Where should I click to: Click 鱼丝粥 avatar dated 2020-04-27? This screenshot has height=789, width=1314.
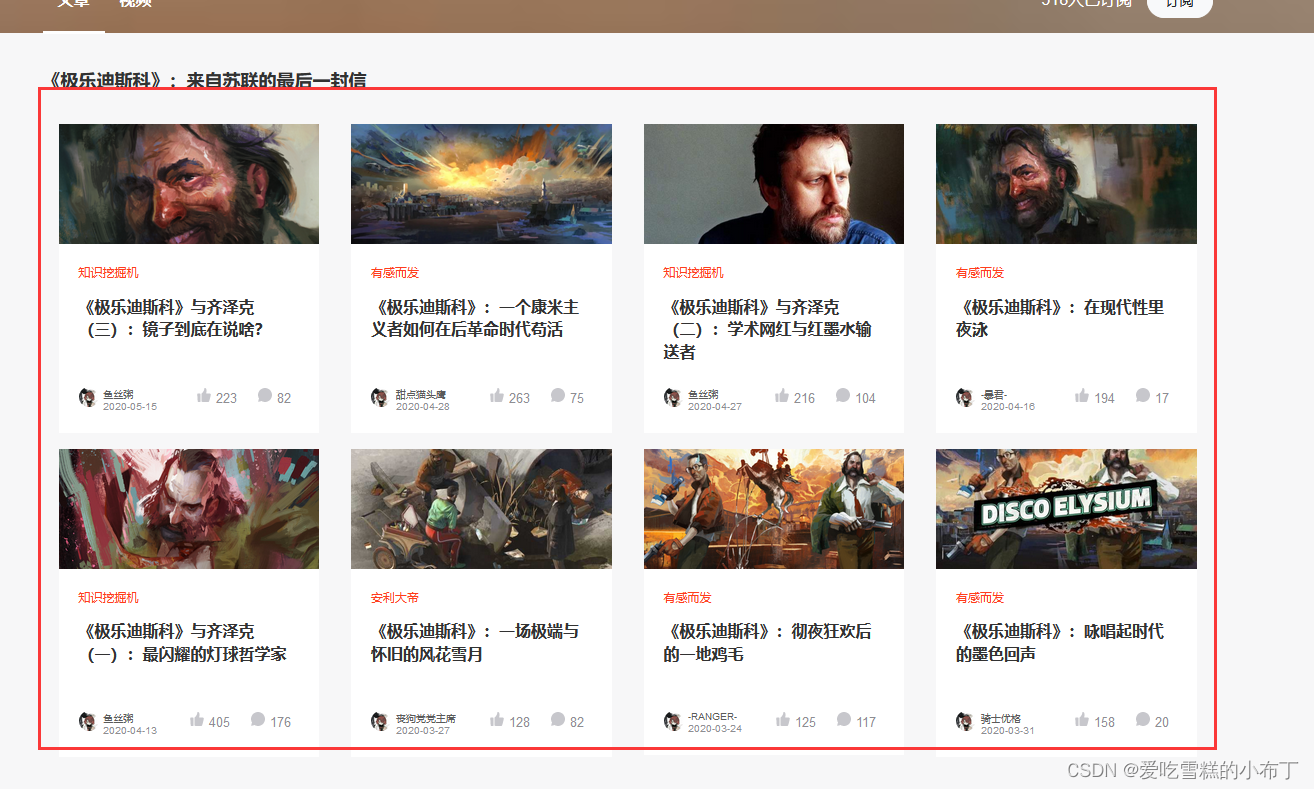(x=672, y=397)
